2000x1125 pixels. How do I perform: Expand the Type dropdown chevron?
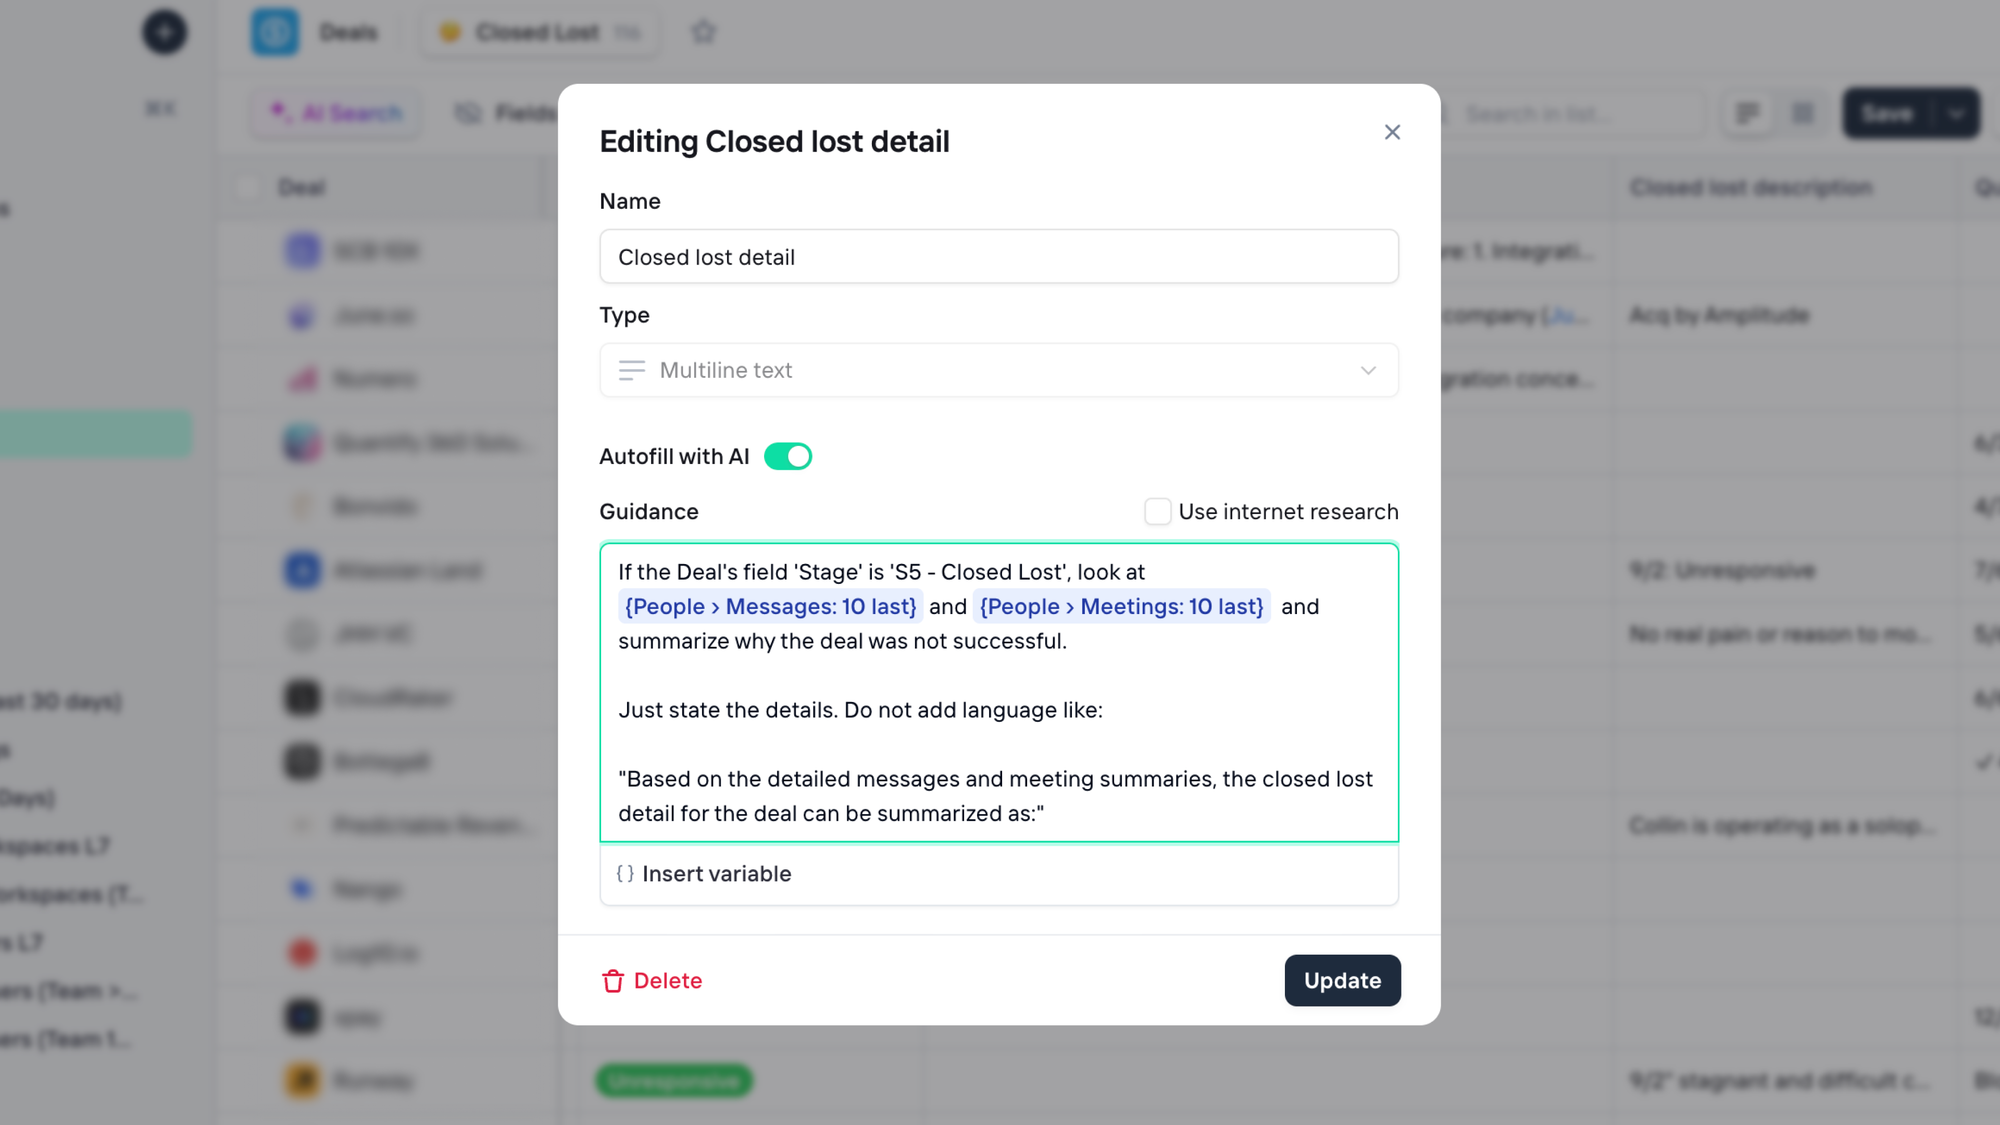click(1368, 370)
